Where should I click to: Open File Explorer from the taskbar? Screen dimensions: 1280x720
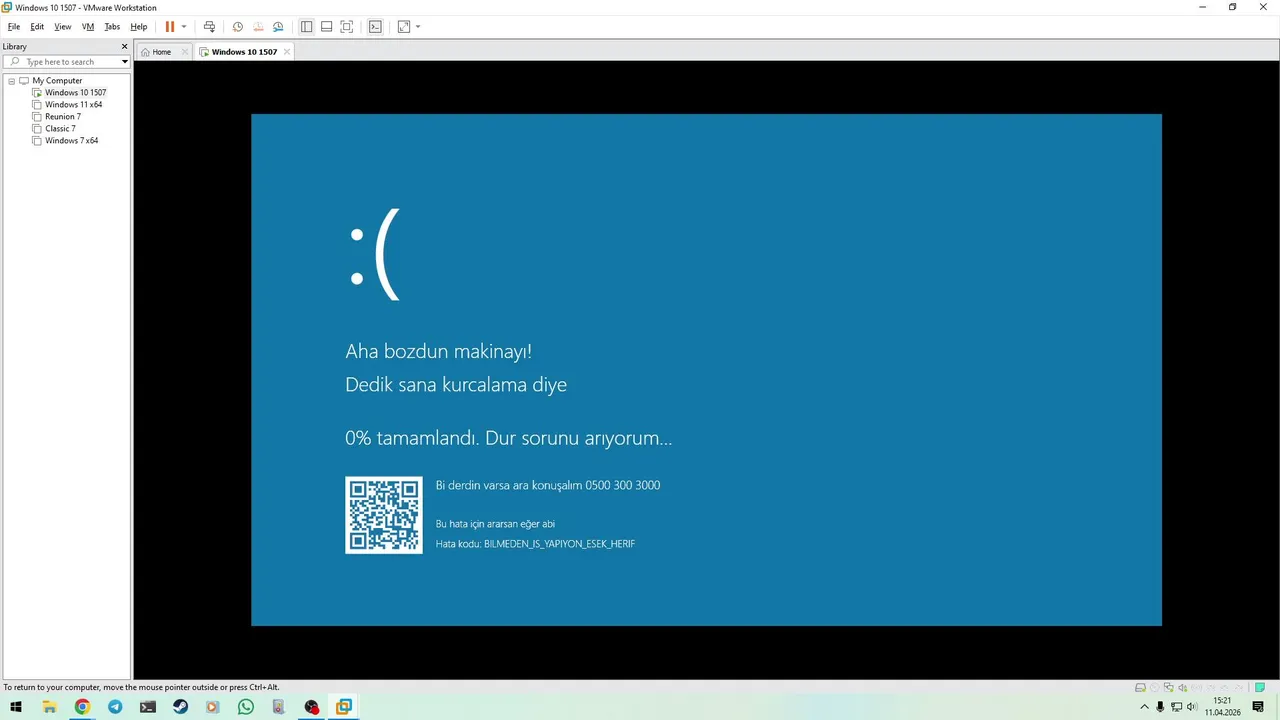point(49,707)
